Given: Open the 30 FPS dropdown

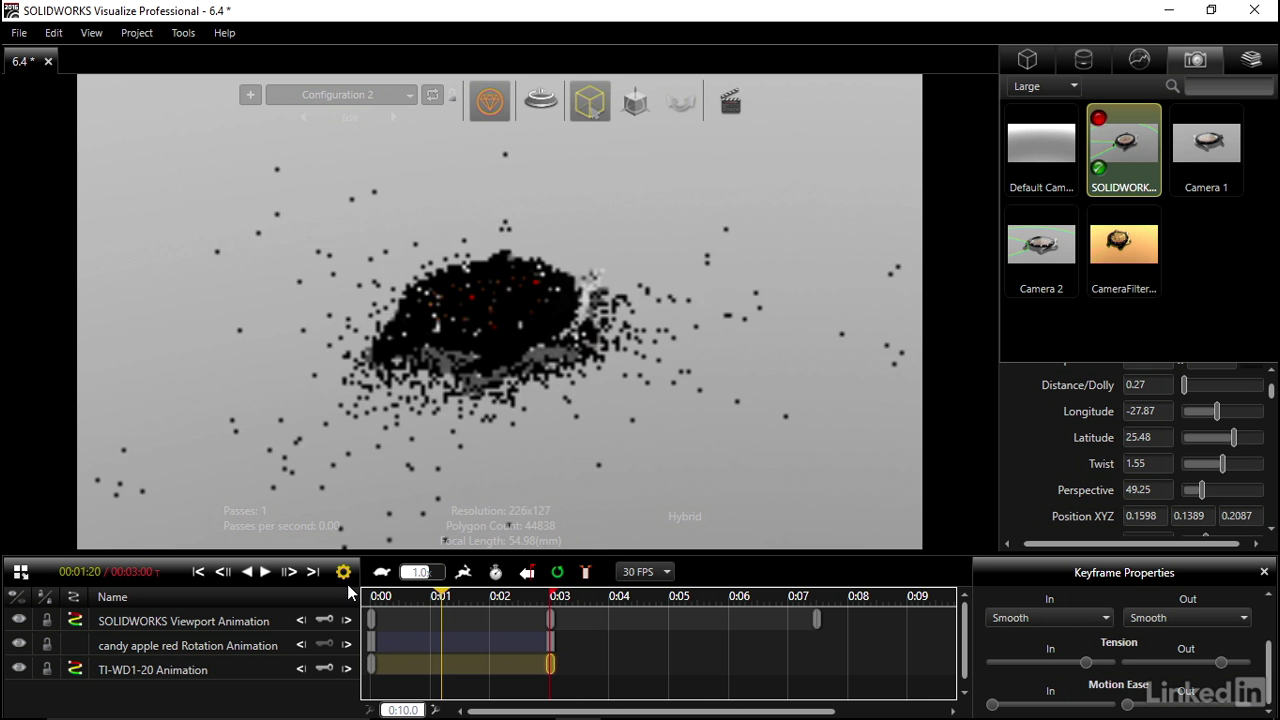Looking at the screenshot, I should (x=645, y=572).
